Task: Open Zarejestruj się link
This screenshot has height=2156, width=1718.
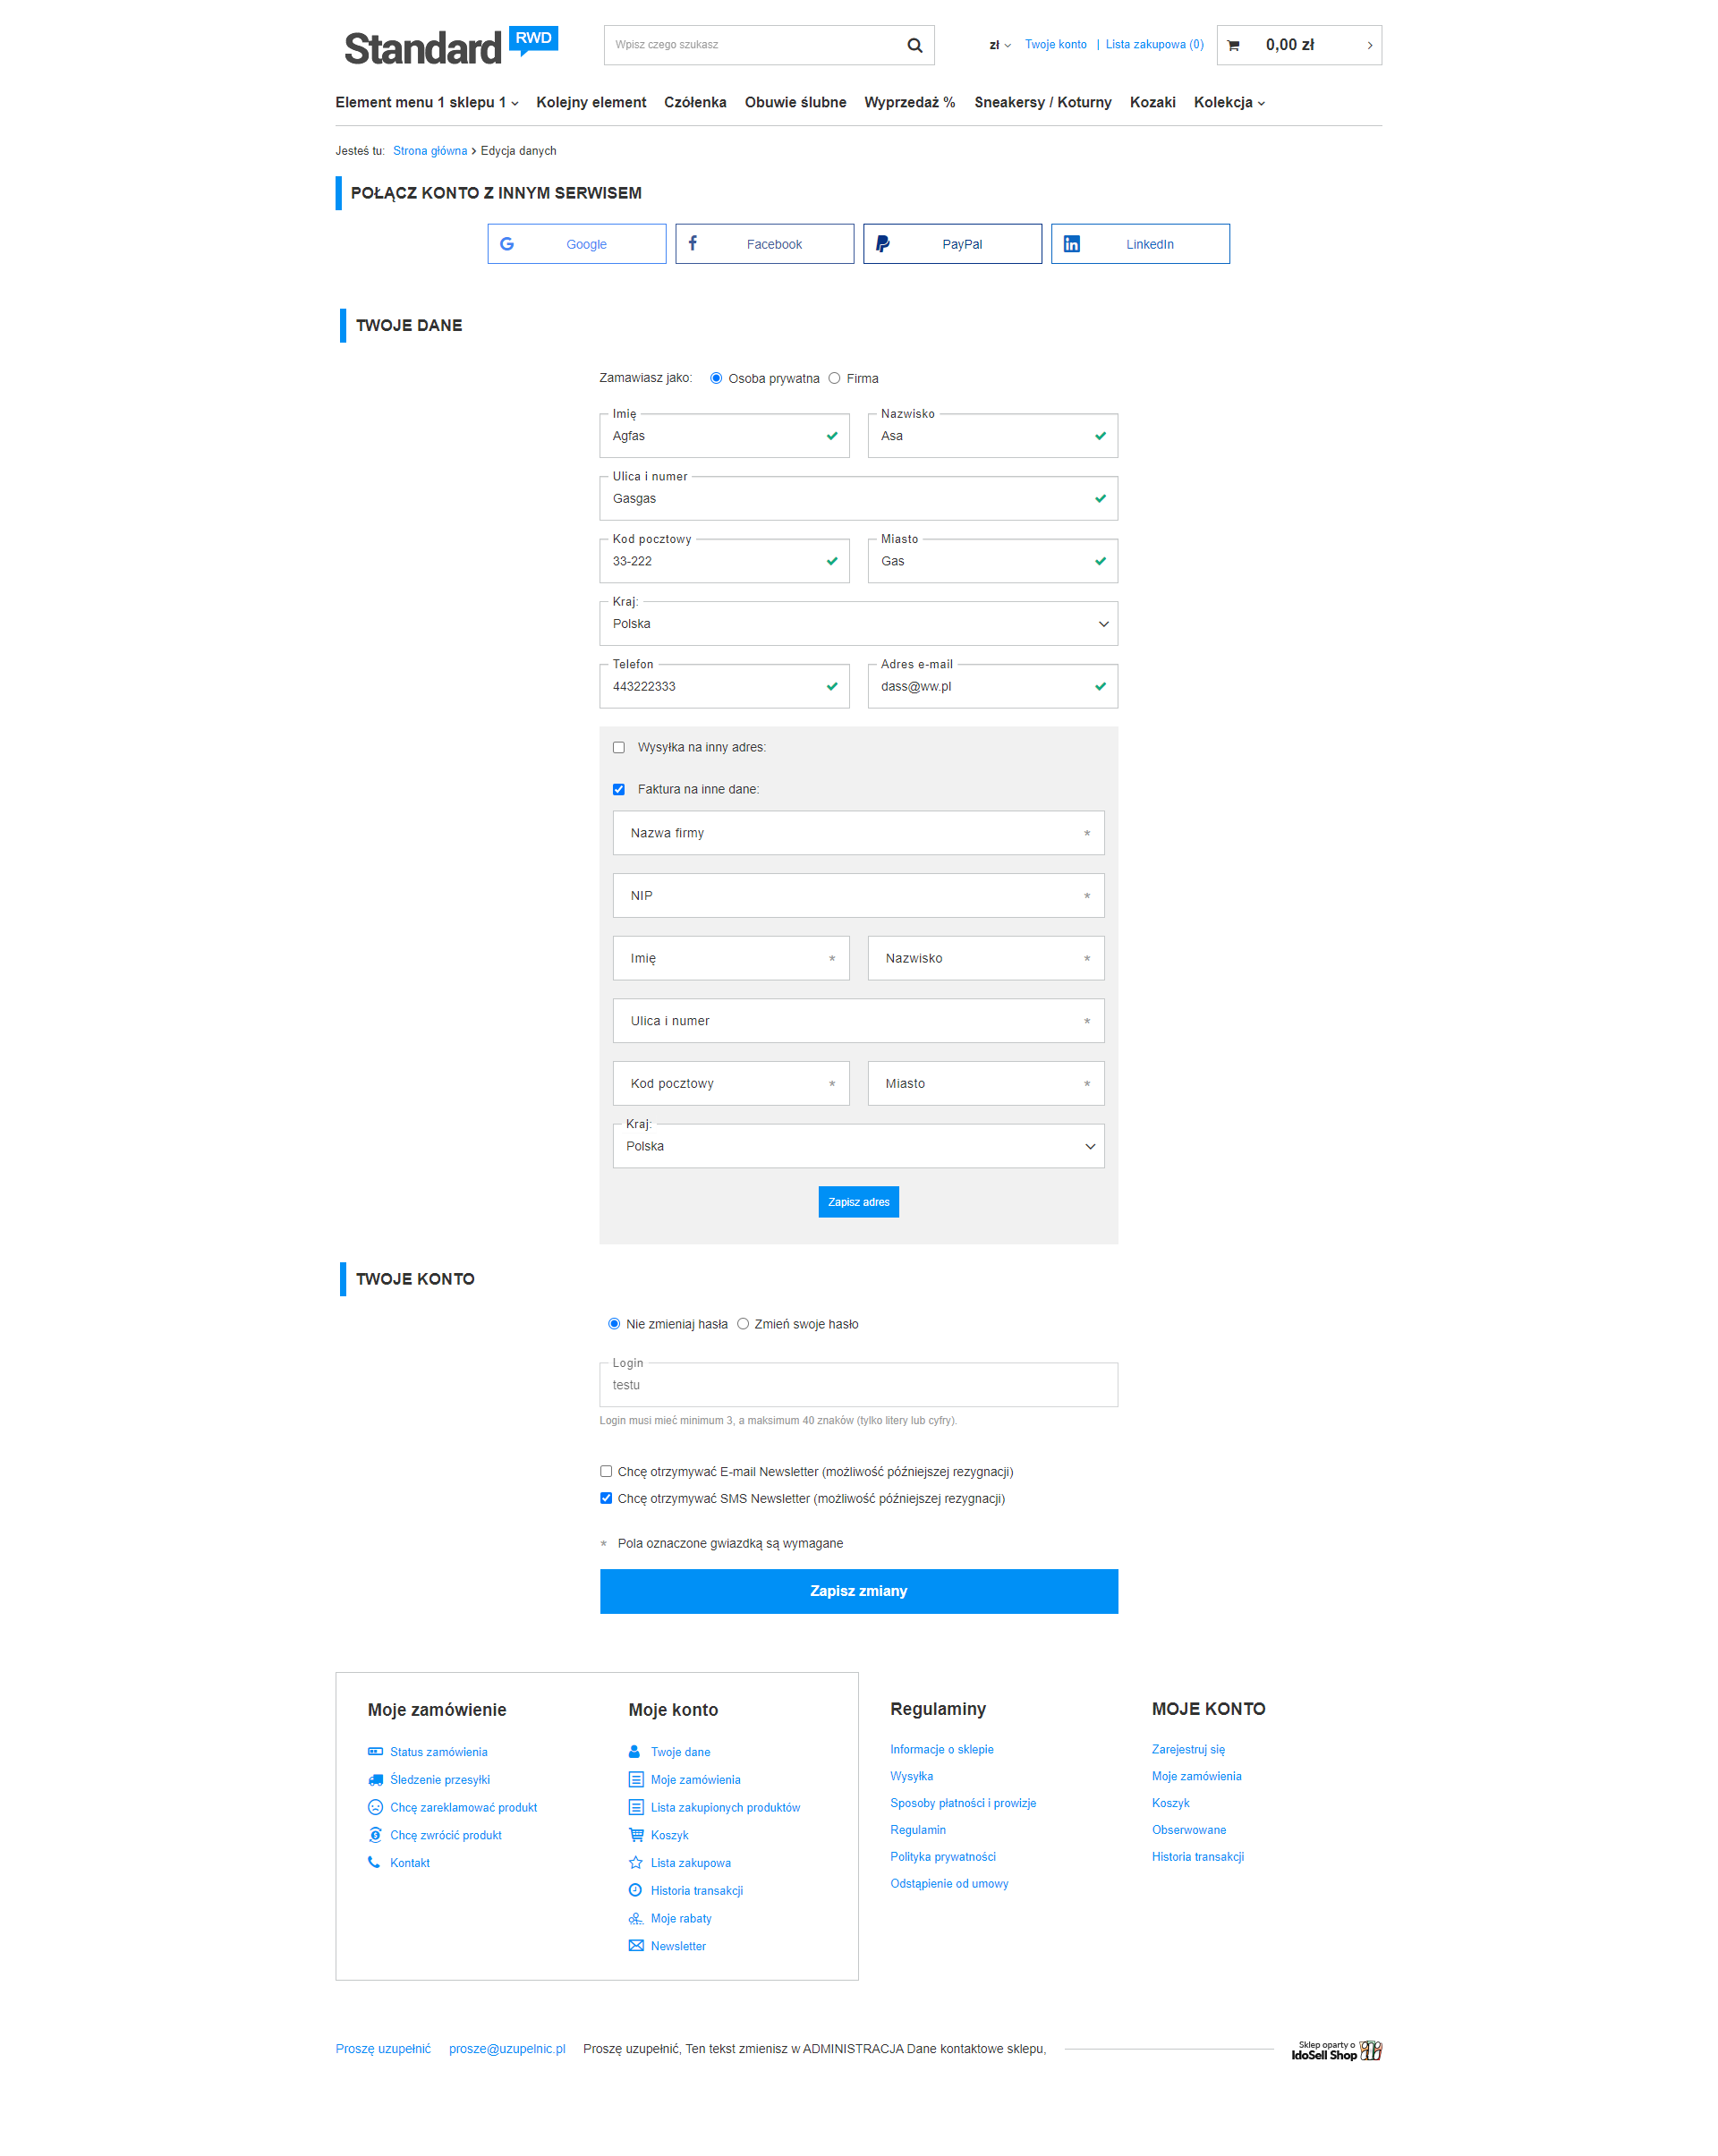Action: [1187, 1749]
